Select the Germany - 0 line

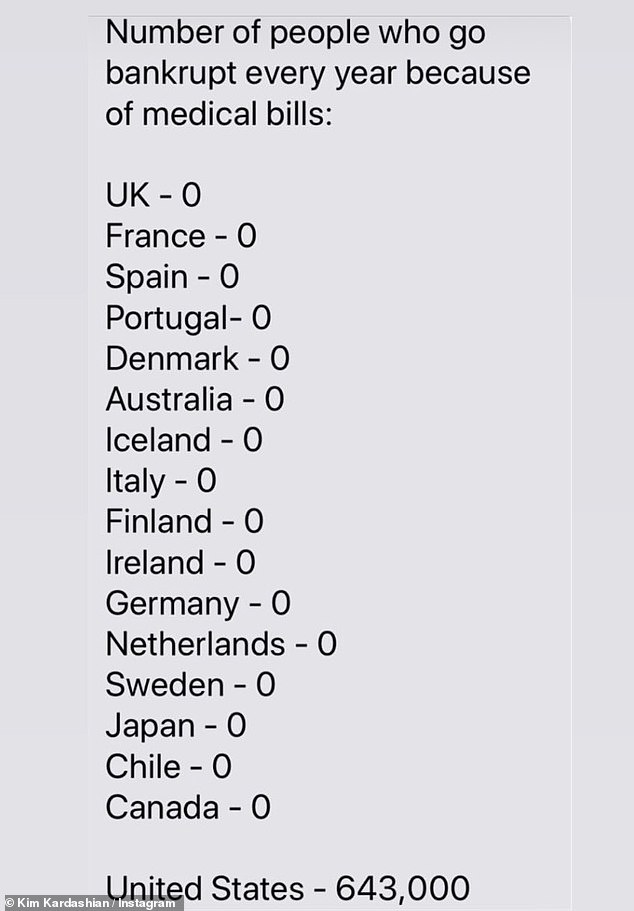(x=198, y=603)
